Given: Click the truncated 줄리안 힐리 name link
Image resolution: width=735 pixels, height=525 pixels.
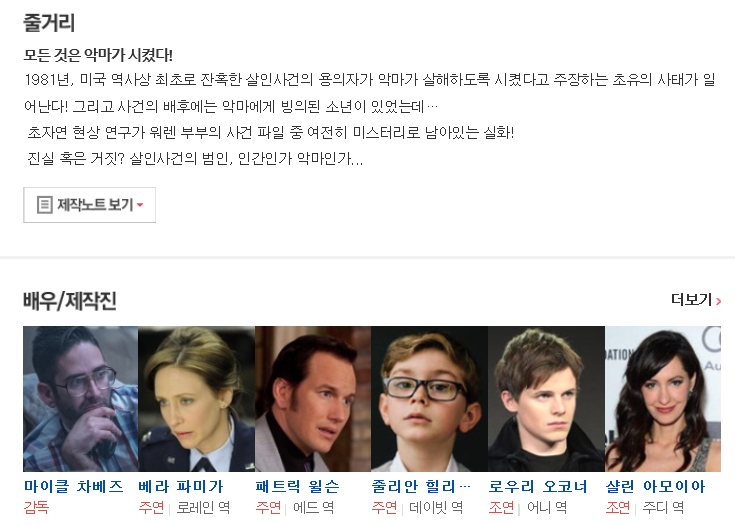Looking at the screenshot, I should [x=421, y=487].
